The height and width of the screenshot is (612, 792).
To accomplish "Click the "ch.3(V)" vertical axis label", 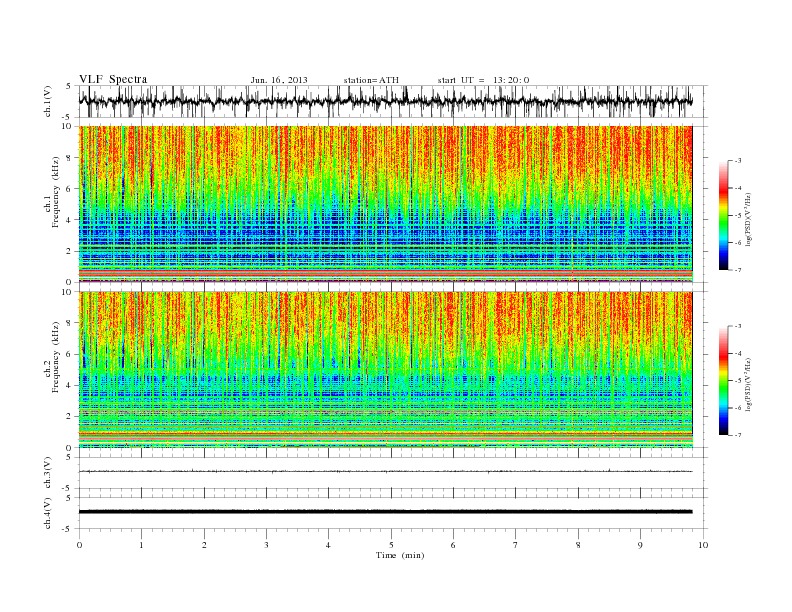I will (48, 473).
